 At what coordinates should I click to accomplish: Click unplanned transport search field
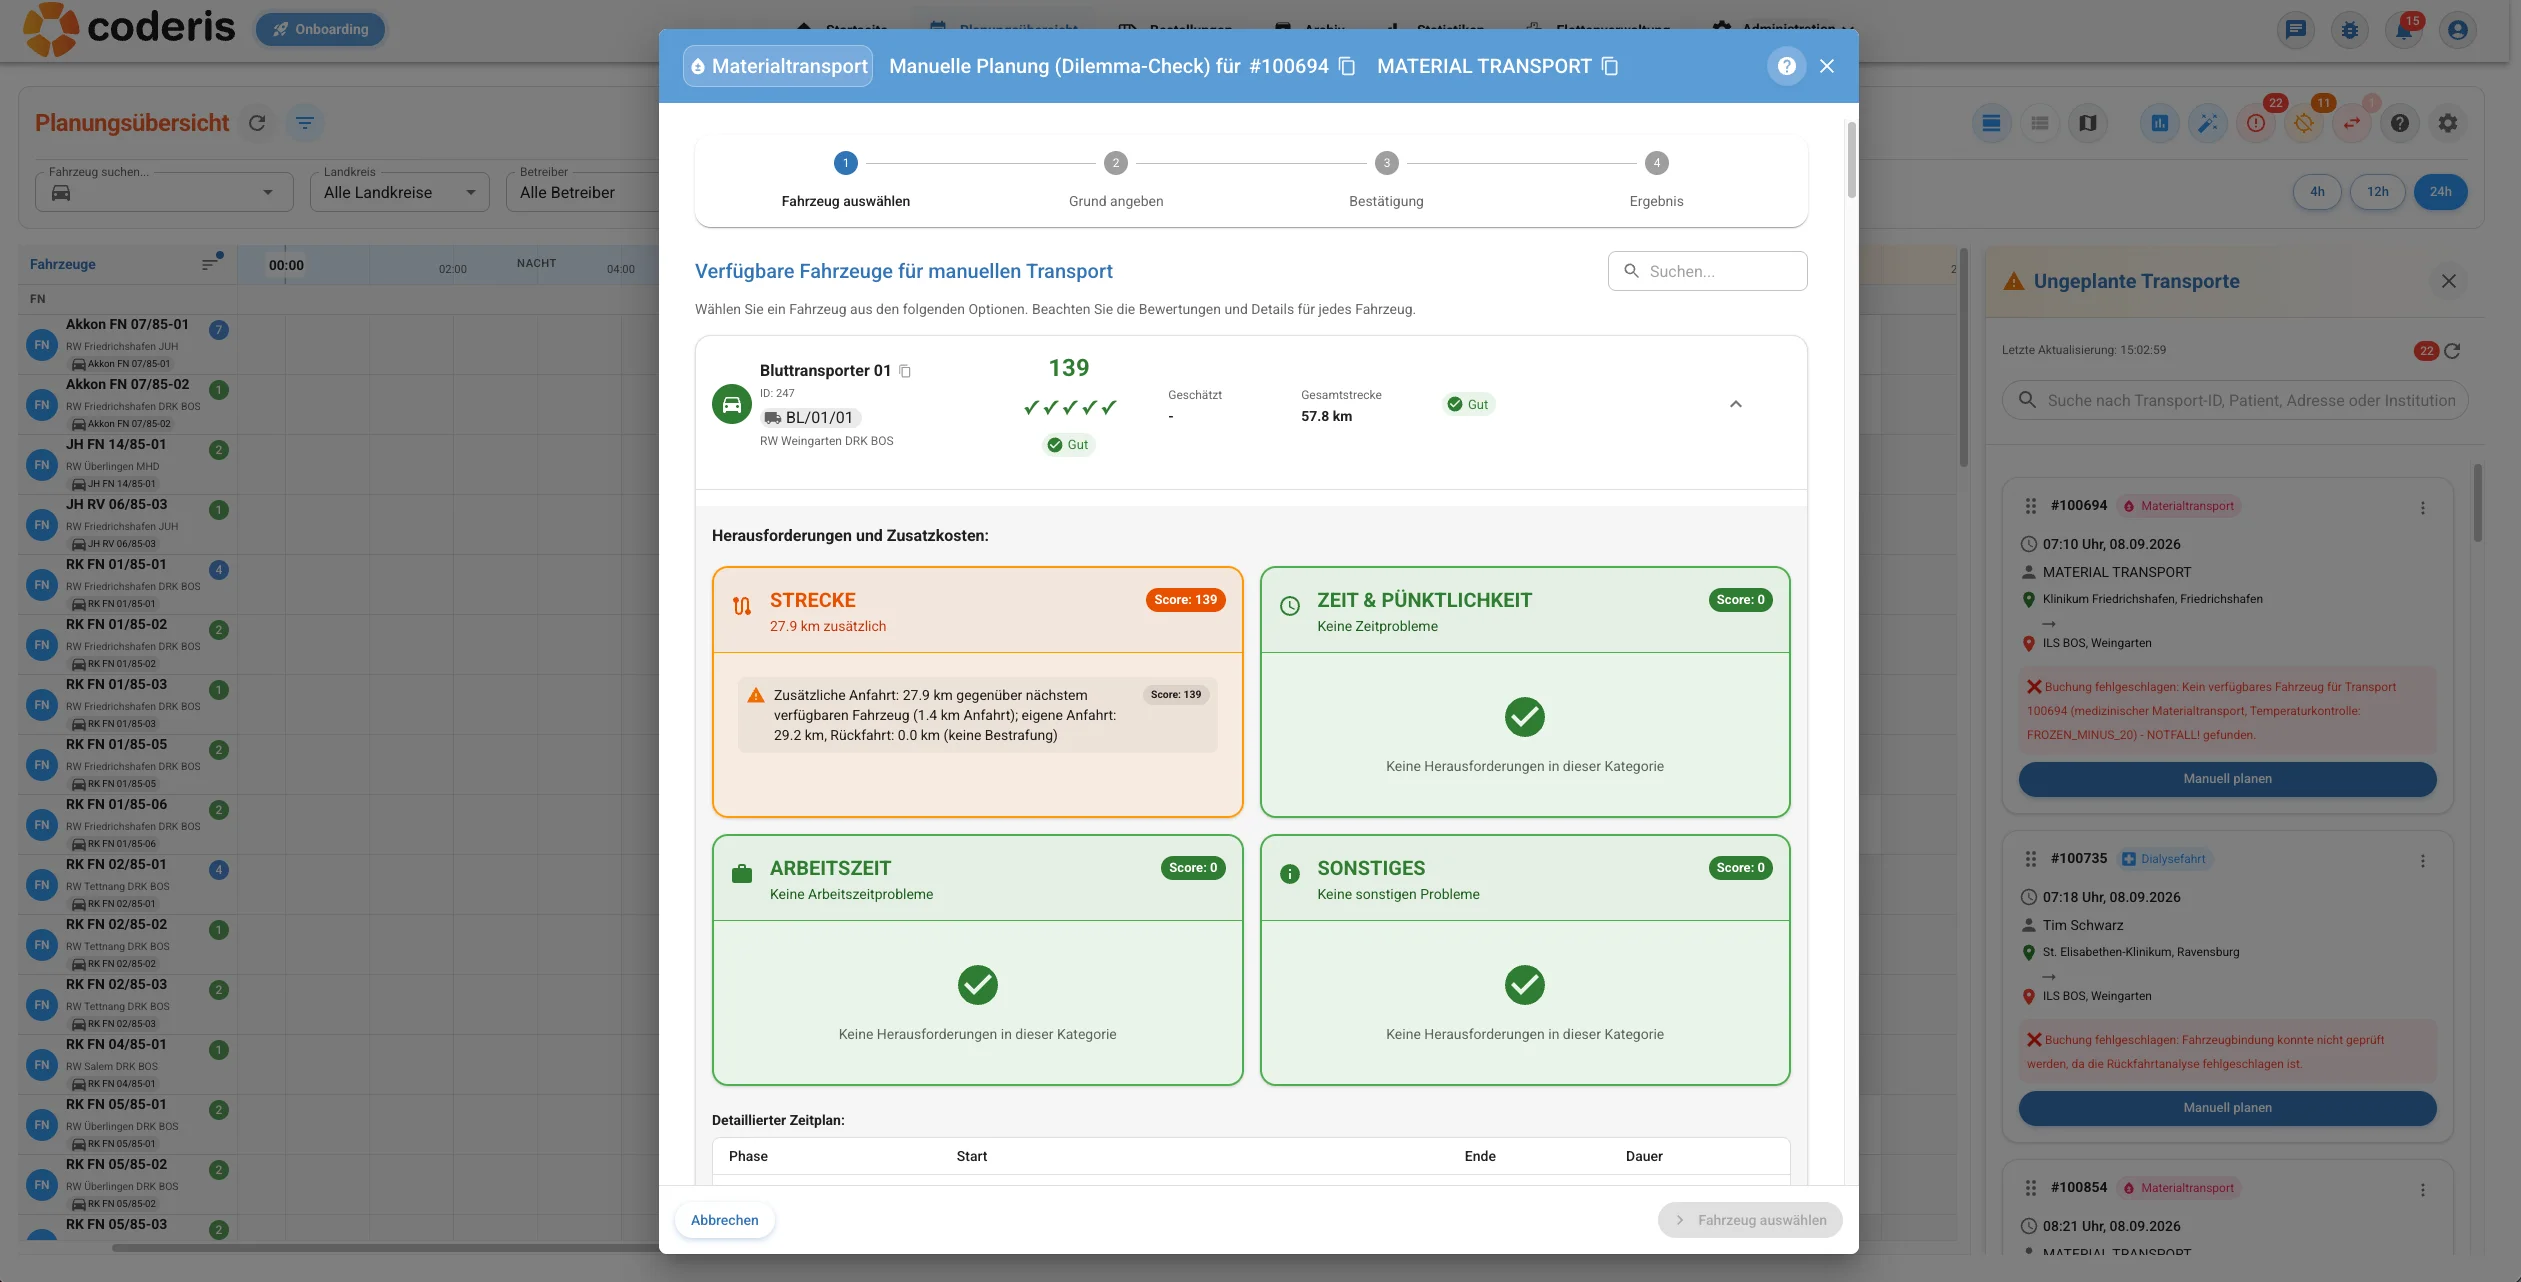tap(2235, 400)
